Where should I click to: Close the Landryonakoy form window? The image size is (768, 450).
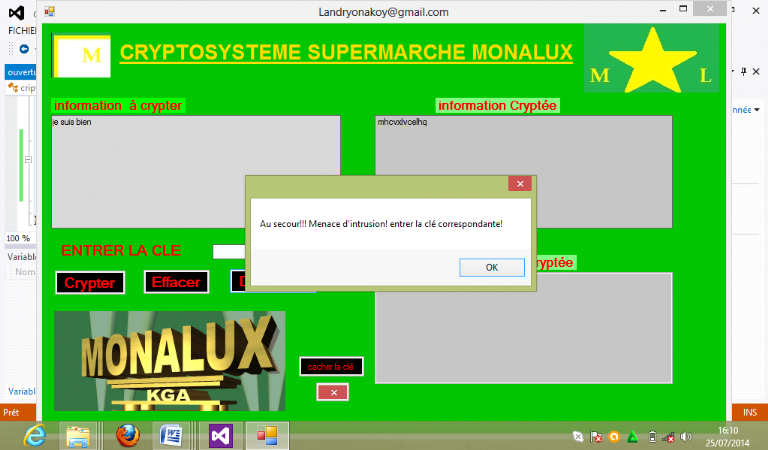pos(710,9)
